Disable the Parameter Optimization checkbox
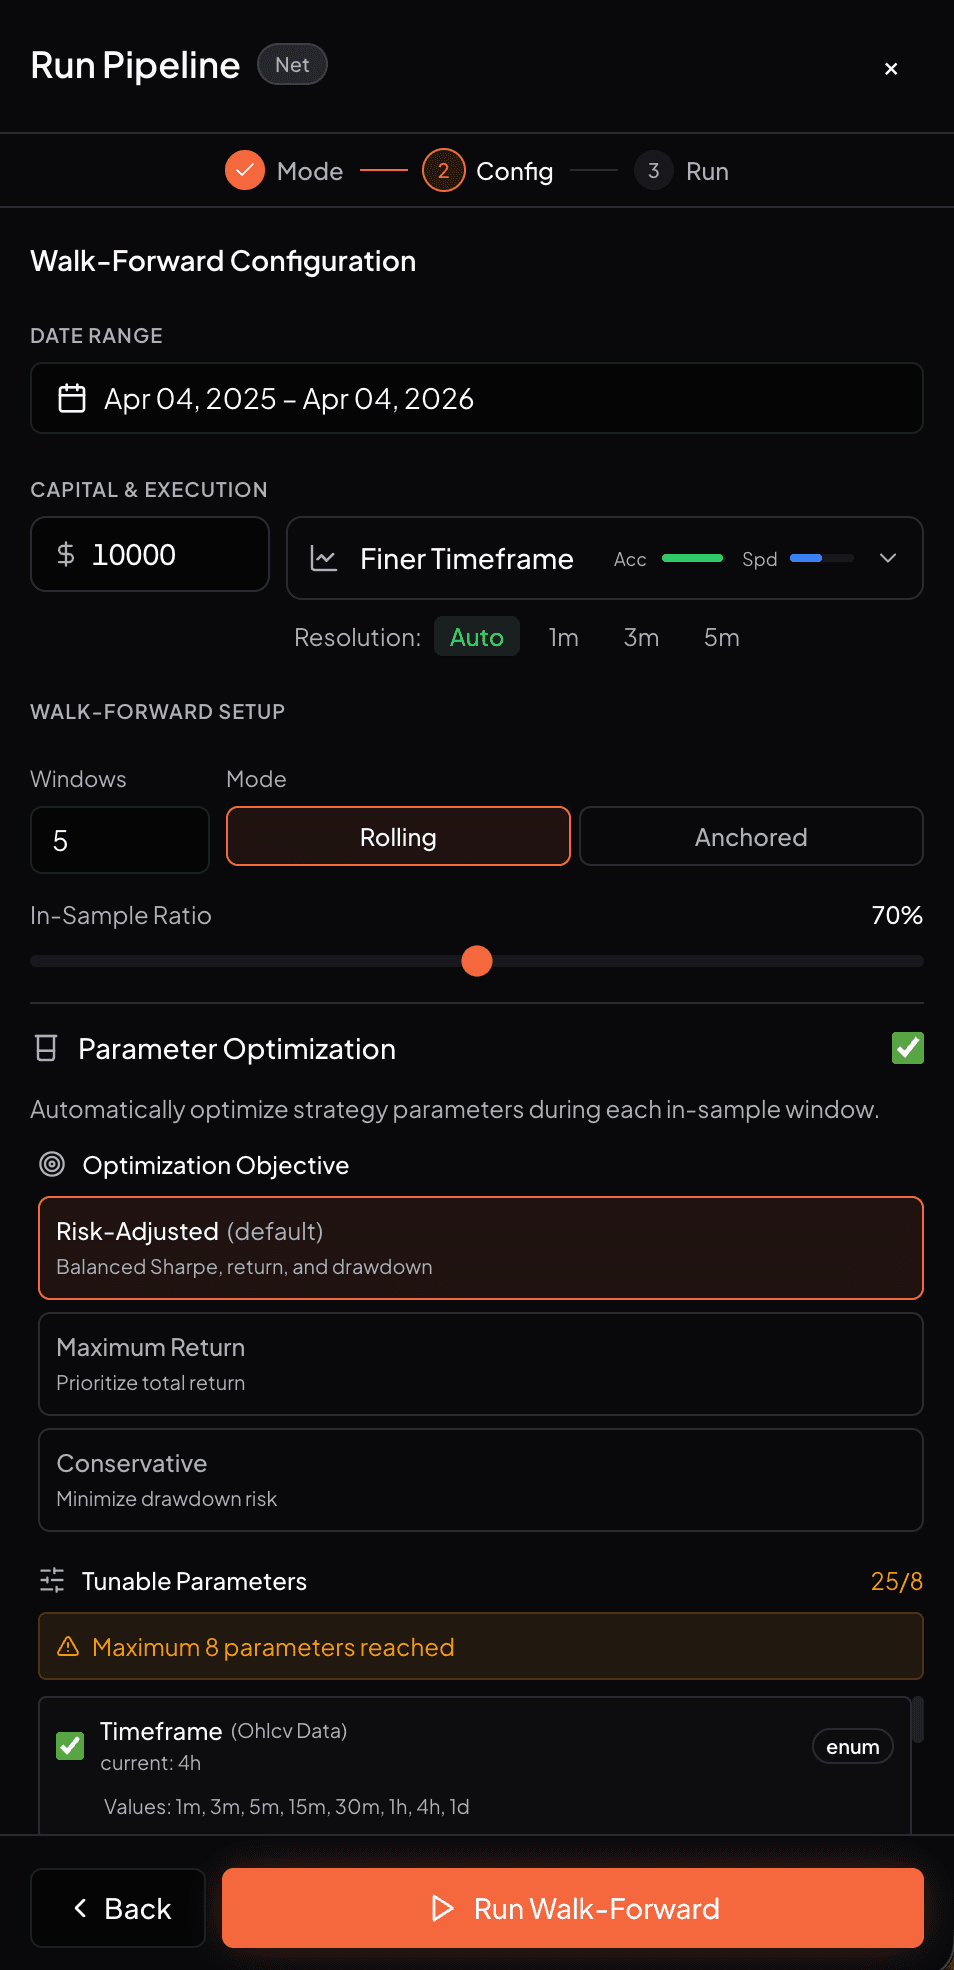Screen dimensions: 954x1970 (907, 1048)
